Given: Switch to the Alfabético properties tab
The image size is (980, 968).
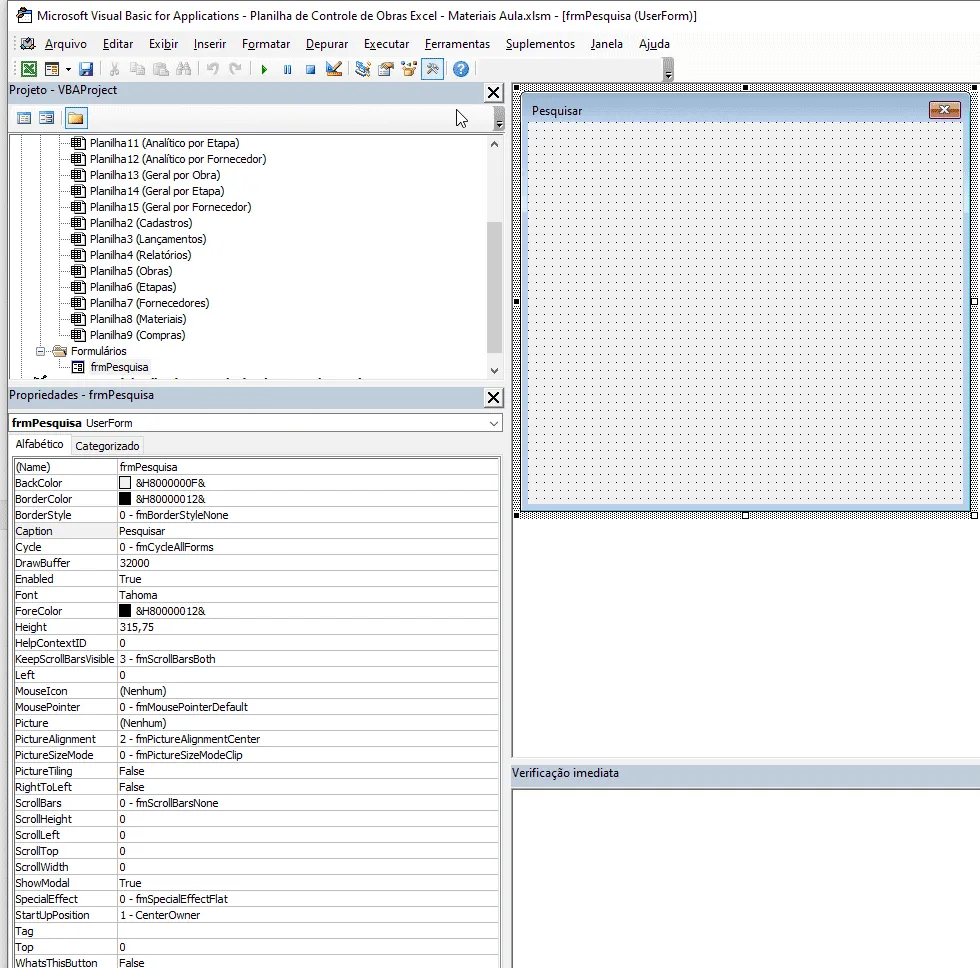Looking at the screenshot, I should pos(39,444).
